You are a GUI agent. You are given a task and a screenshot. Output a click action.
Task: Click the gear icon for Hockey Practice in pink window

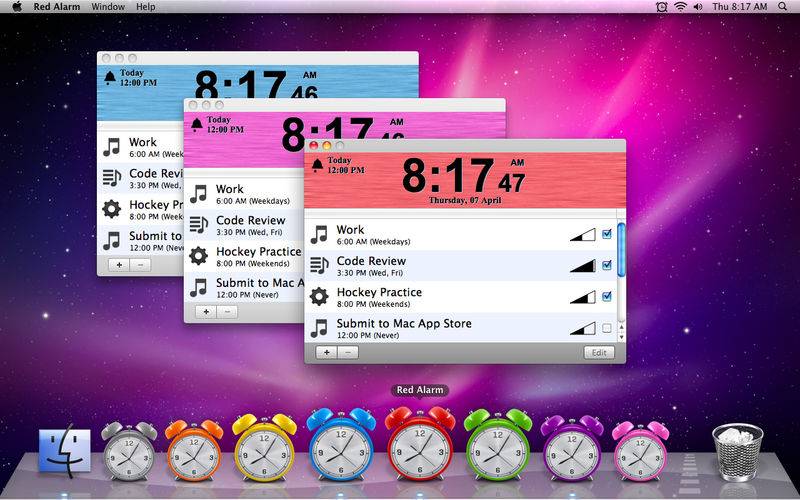click(198, 256)
